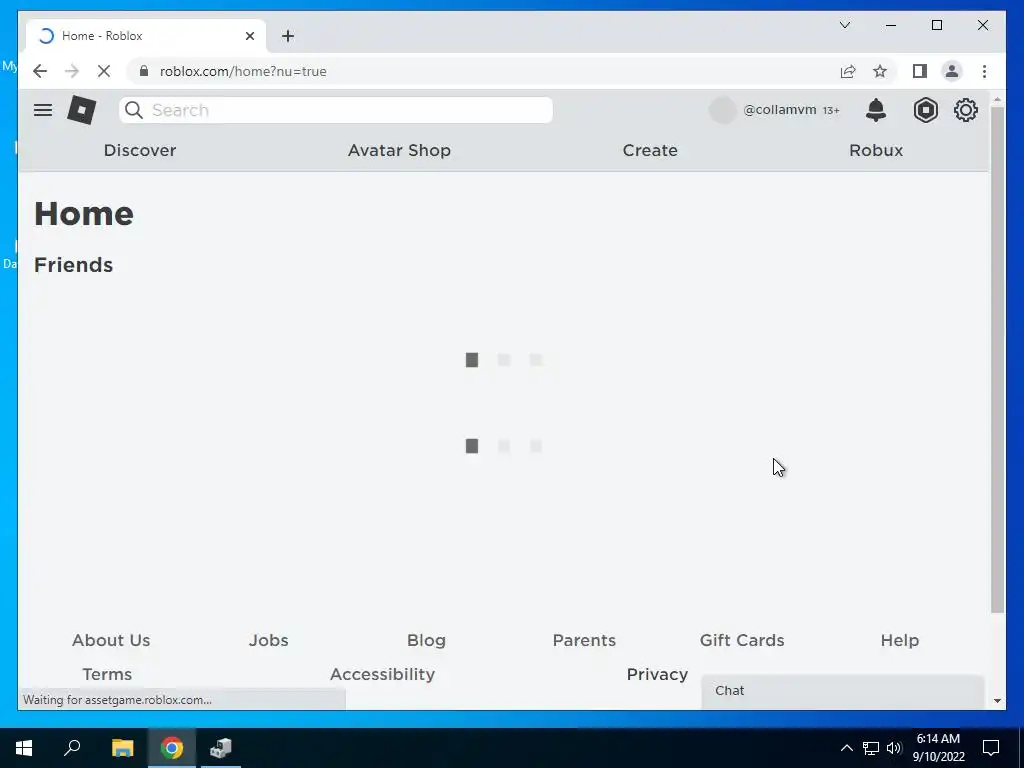Toggle Chrome side panel
This screenshot has height=768, width=1024.
(x=920, y=71)
